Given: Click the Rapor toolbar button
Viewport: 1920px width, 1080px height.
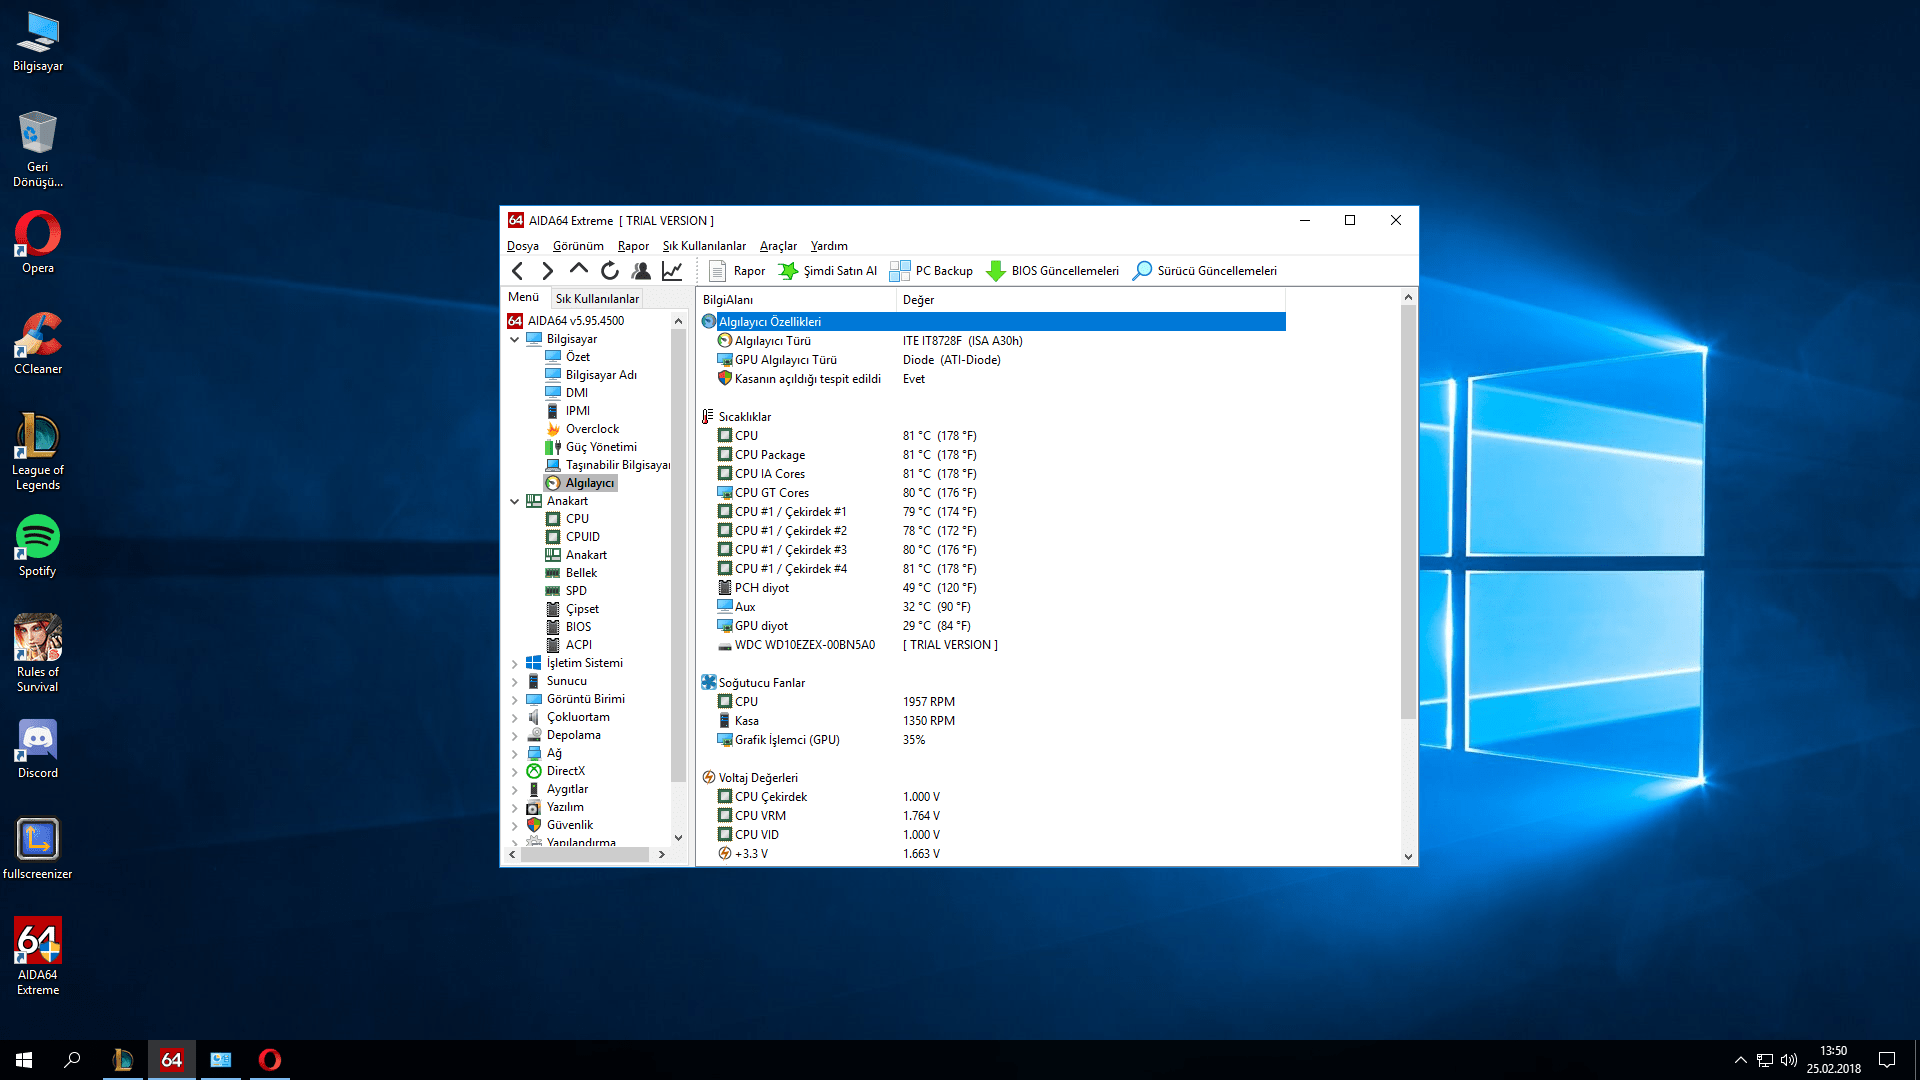Looking at the screenshot, I should [737, 271].
